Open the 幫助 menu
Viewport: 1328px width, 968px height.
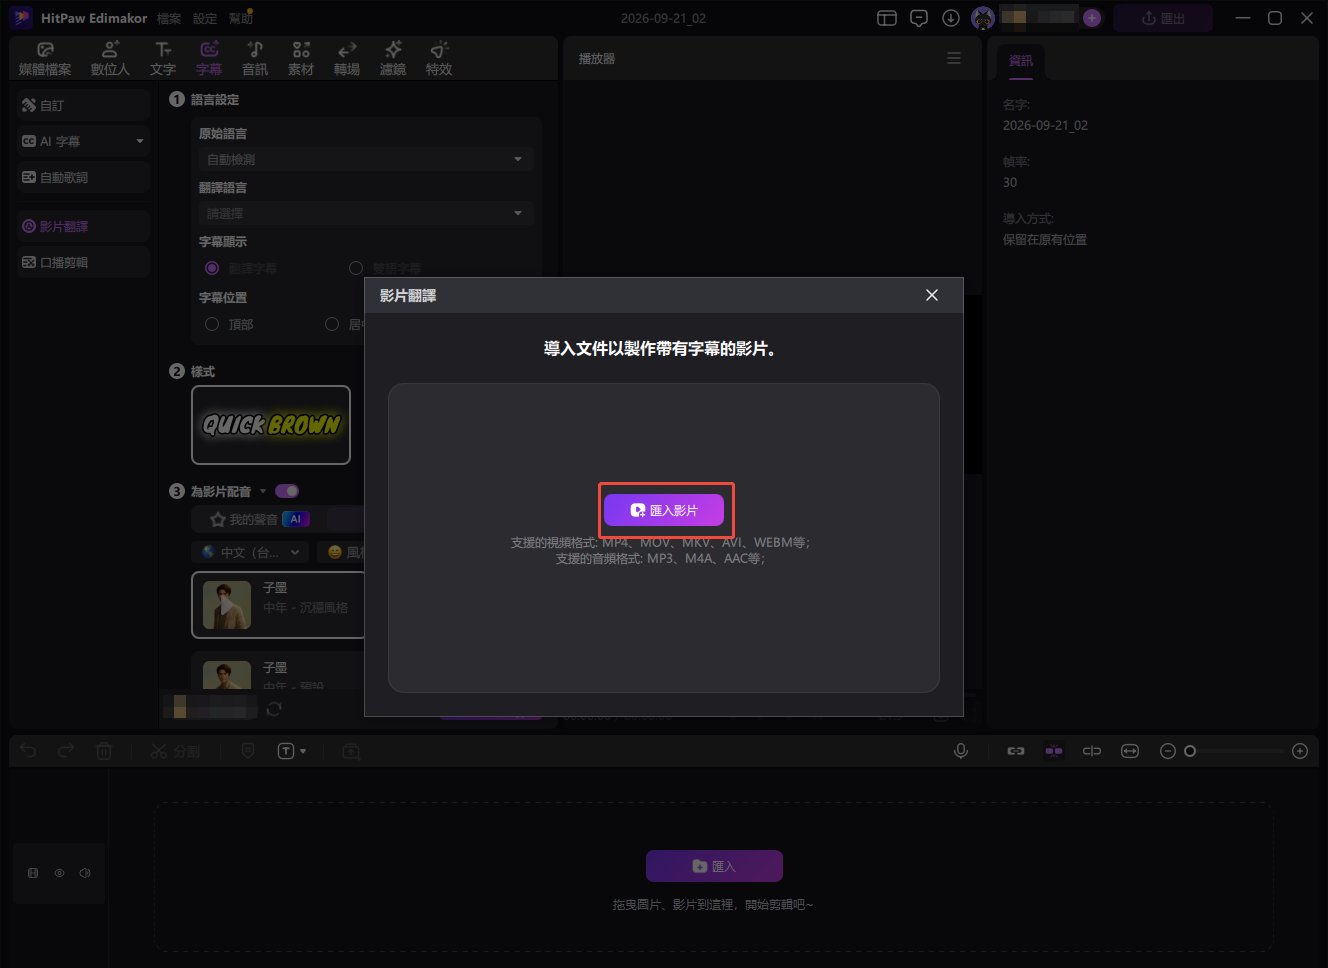[x=241, y=19]
